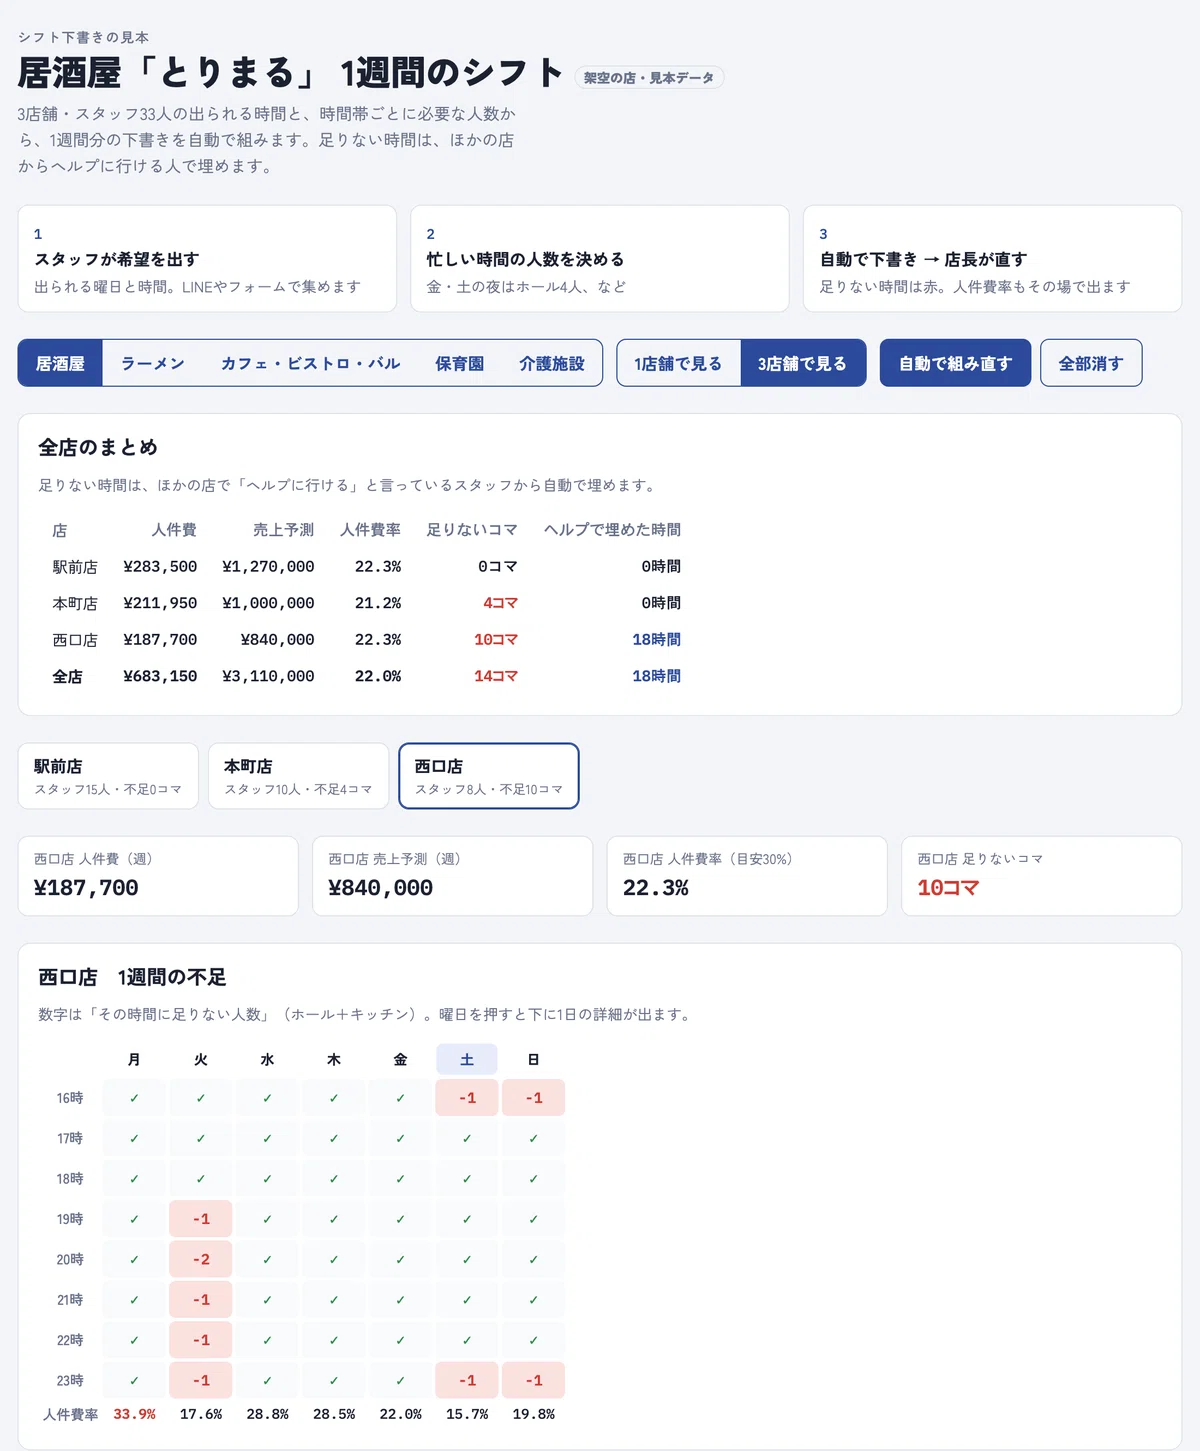Click Tuesday 20時 shortage cell -2
1200x1451 pixels.
[x=201, y=1259]
